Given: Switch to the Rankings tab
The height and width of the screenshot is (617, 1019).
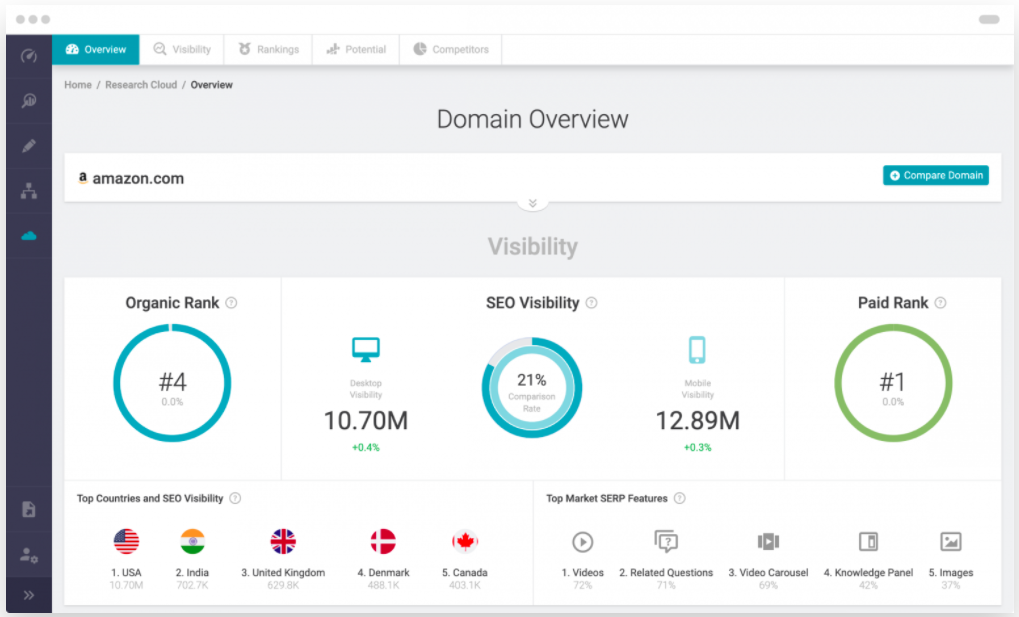Looking at the screenshot, I should [x=268, y=49].
